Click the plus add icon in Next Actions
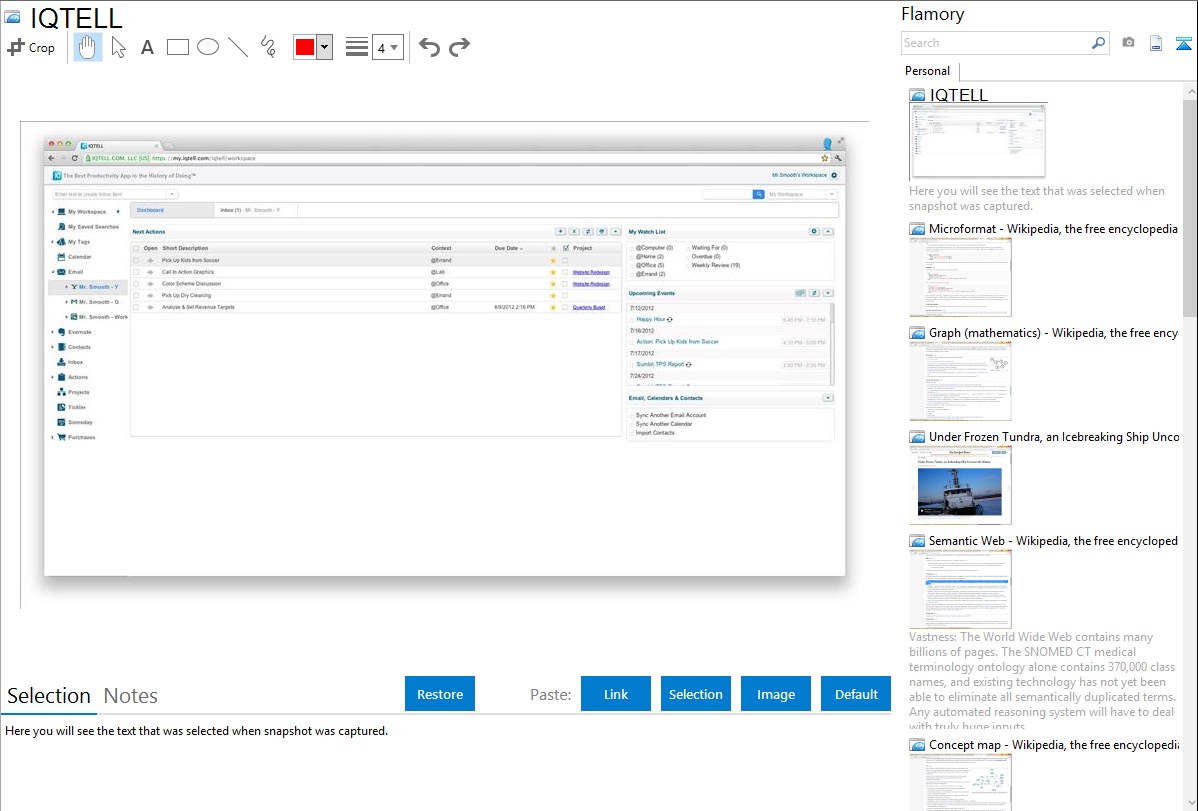The image size is (1198, 811). (560, 232)
